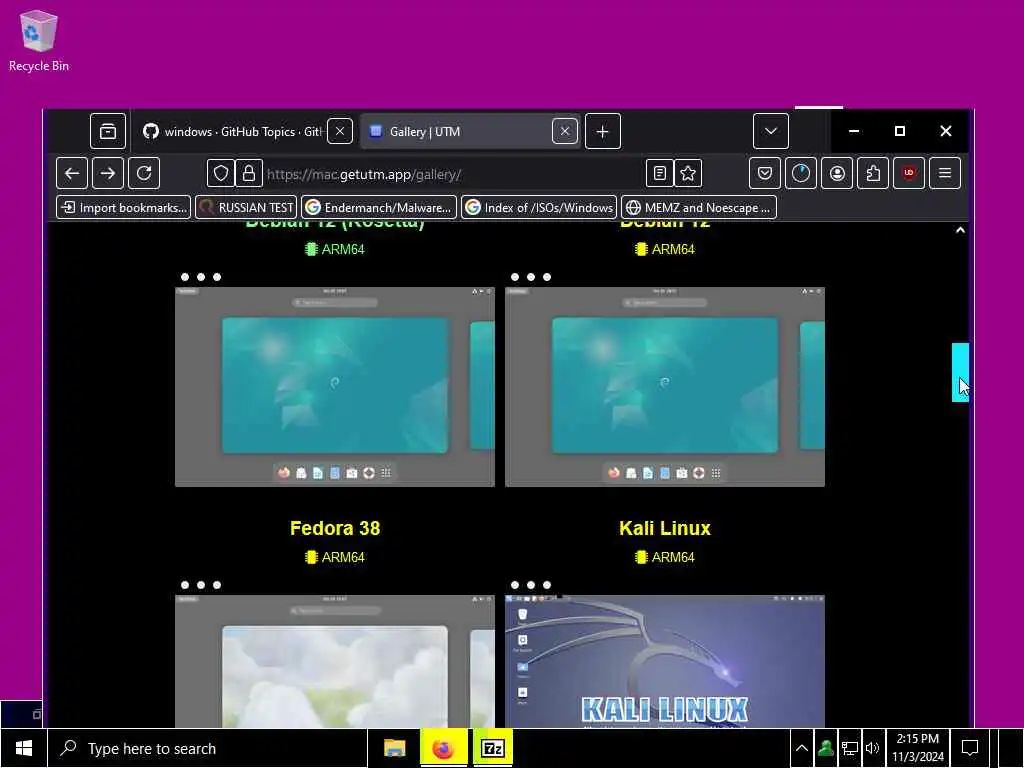Go forward to the next page
1024x768 pixels.
[x=108, y=173]
